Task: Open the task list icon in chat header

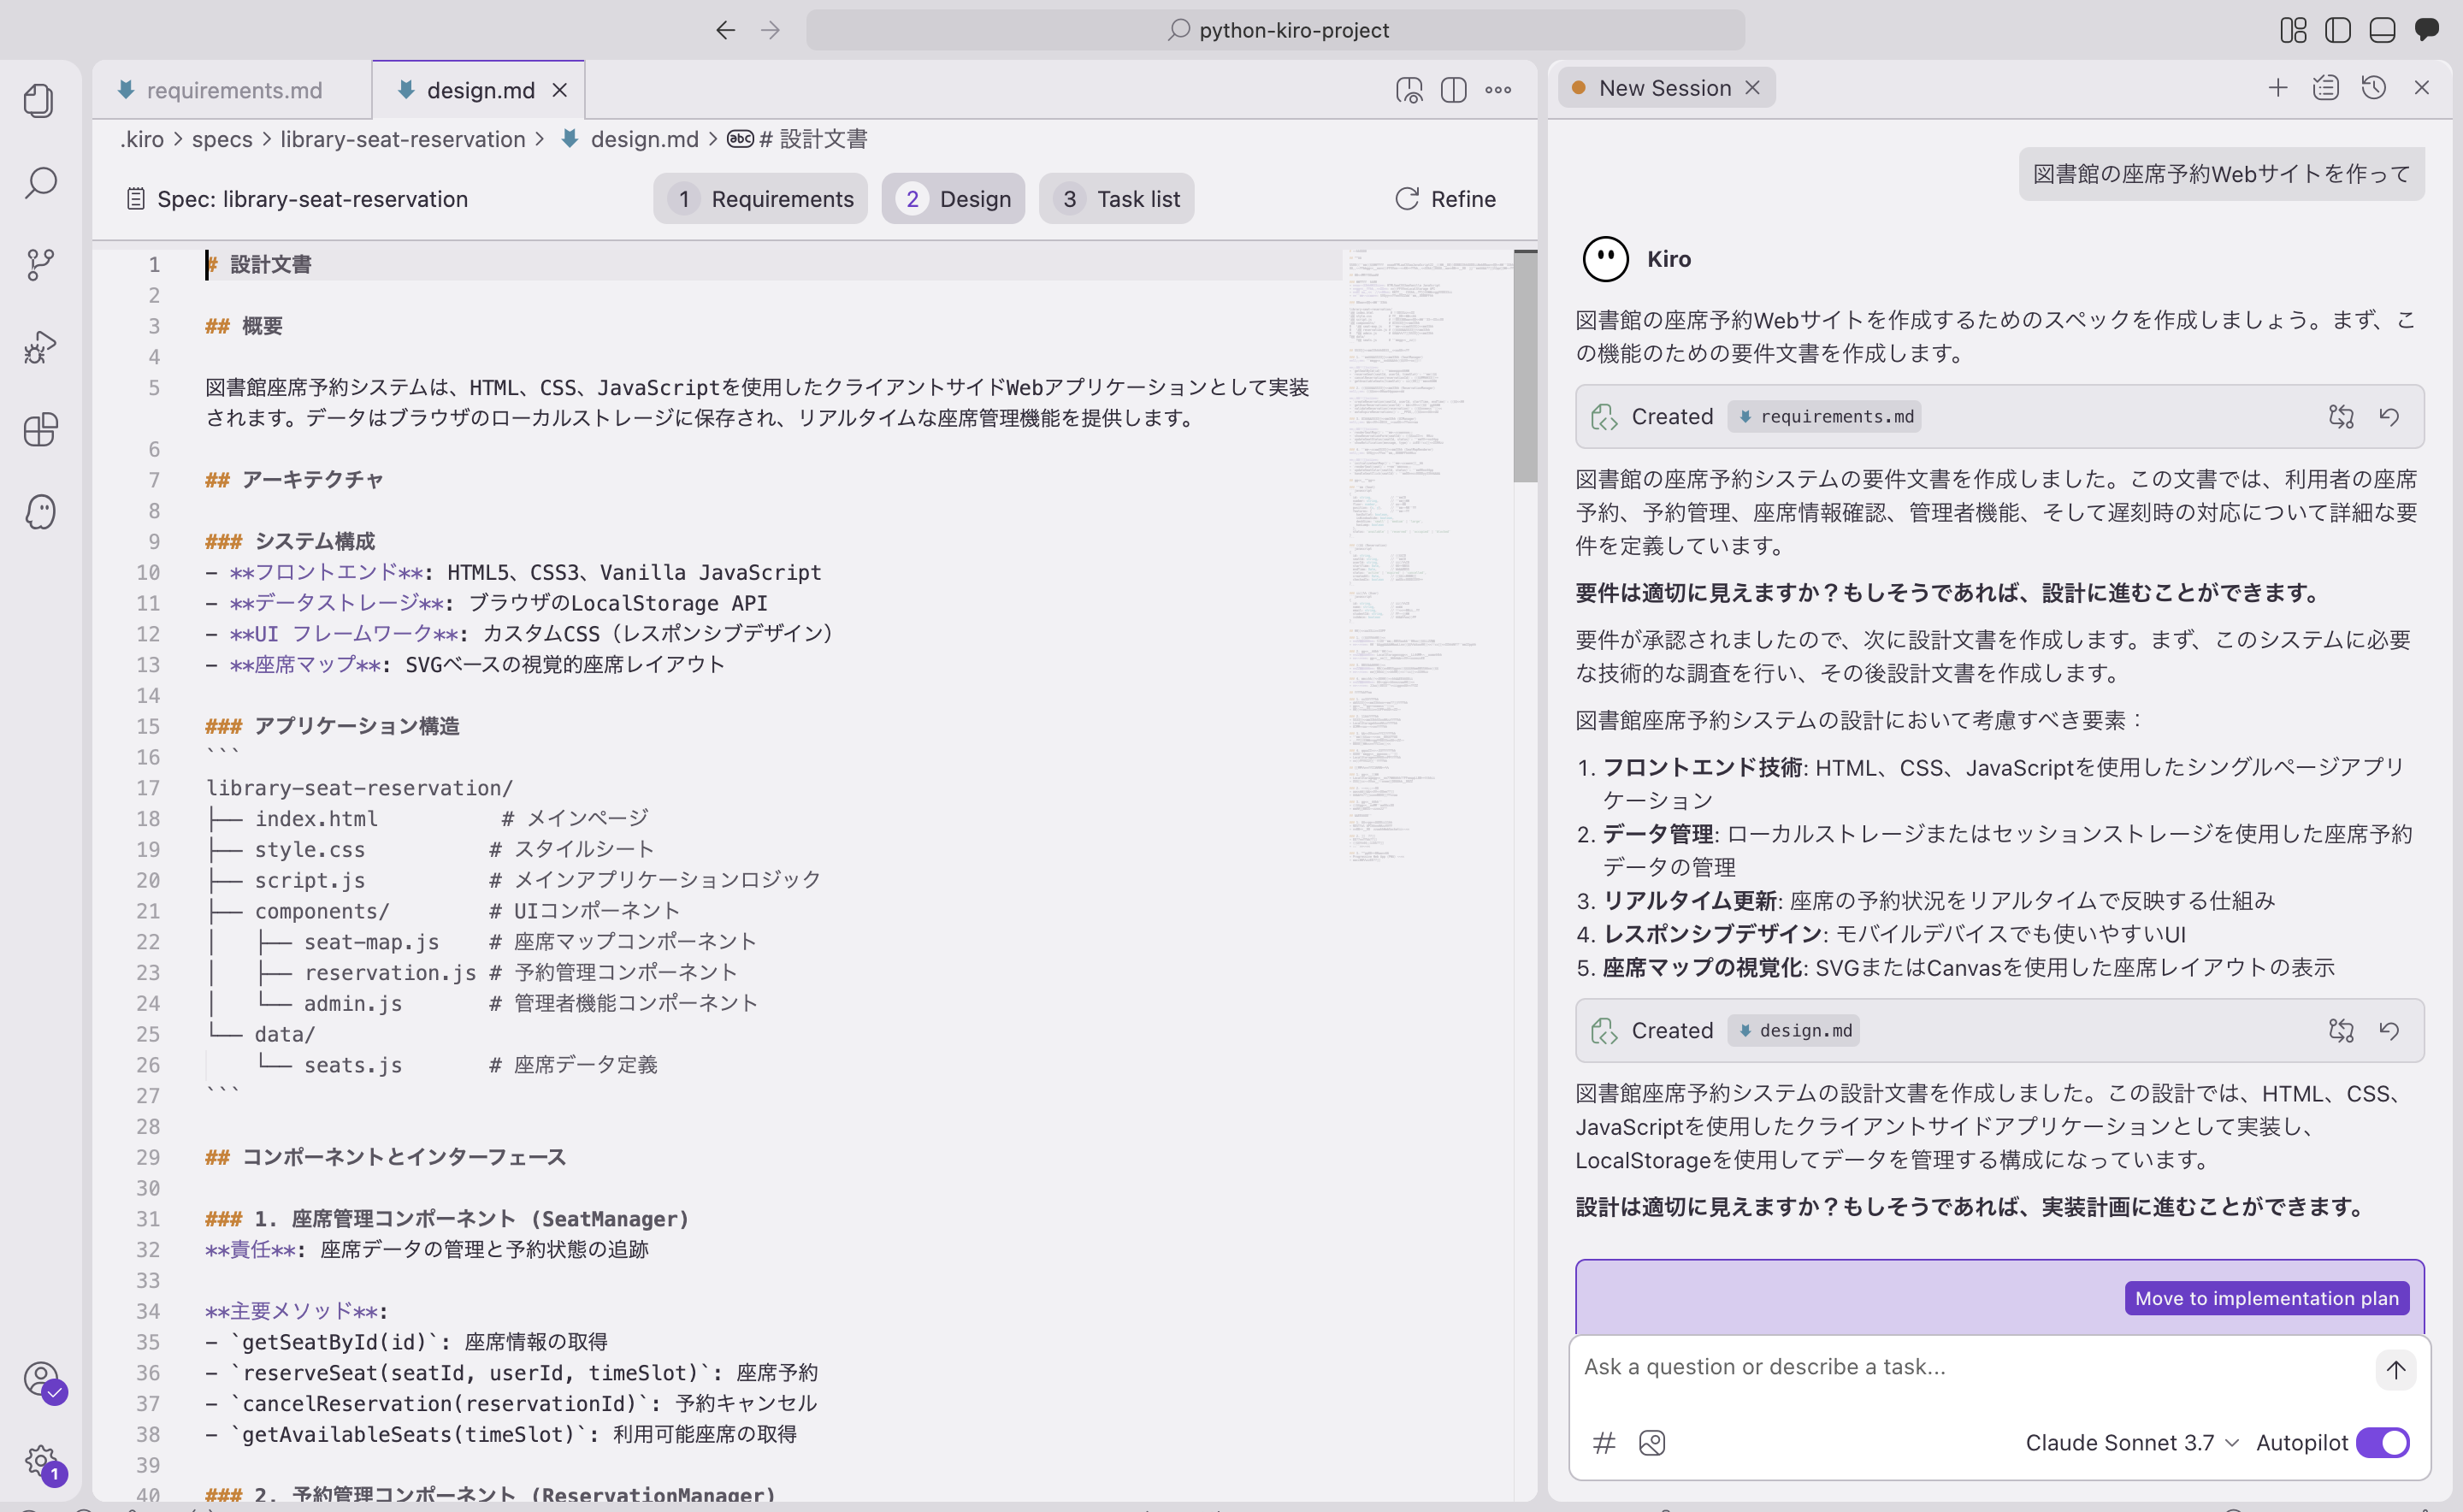Action: [2326, 88]
